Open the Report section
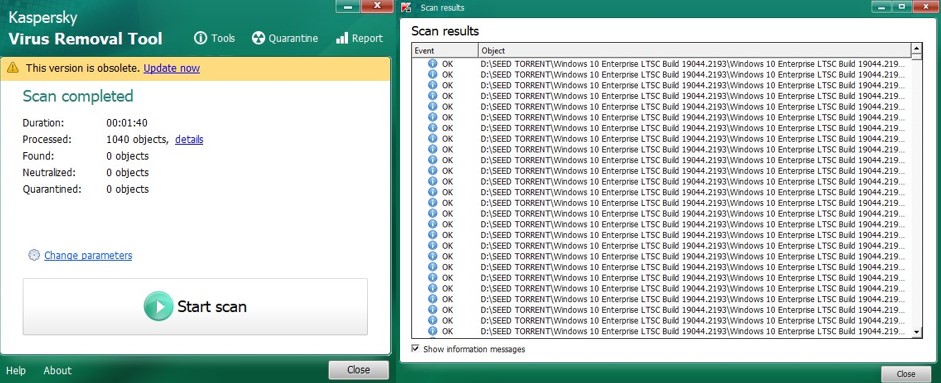This screenshot has width=941, height=383. pos(359,38)
